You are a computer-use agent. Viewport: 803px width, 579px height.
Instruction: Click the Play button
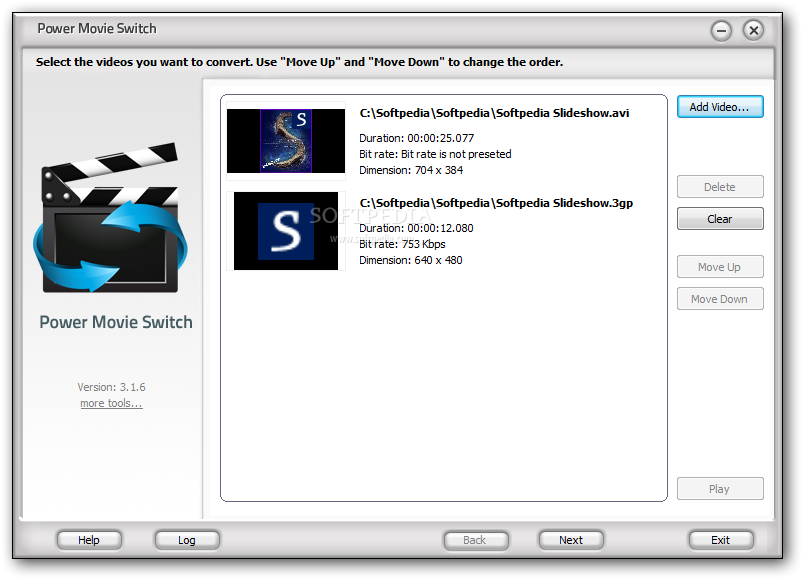click(x=720, y=488)
